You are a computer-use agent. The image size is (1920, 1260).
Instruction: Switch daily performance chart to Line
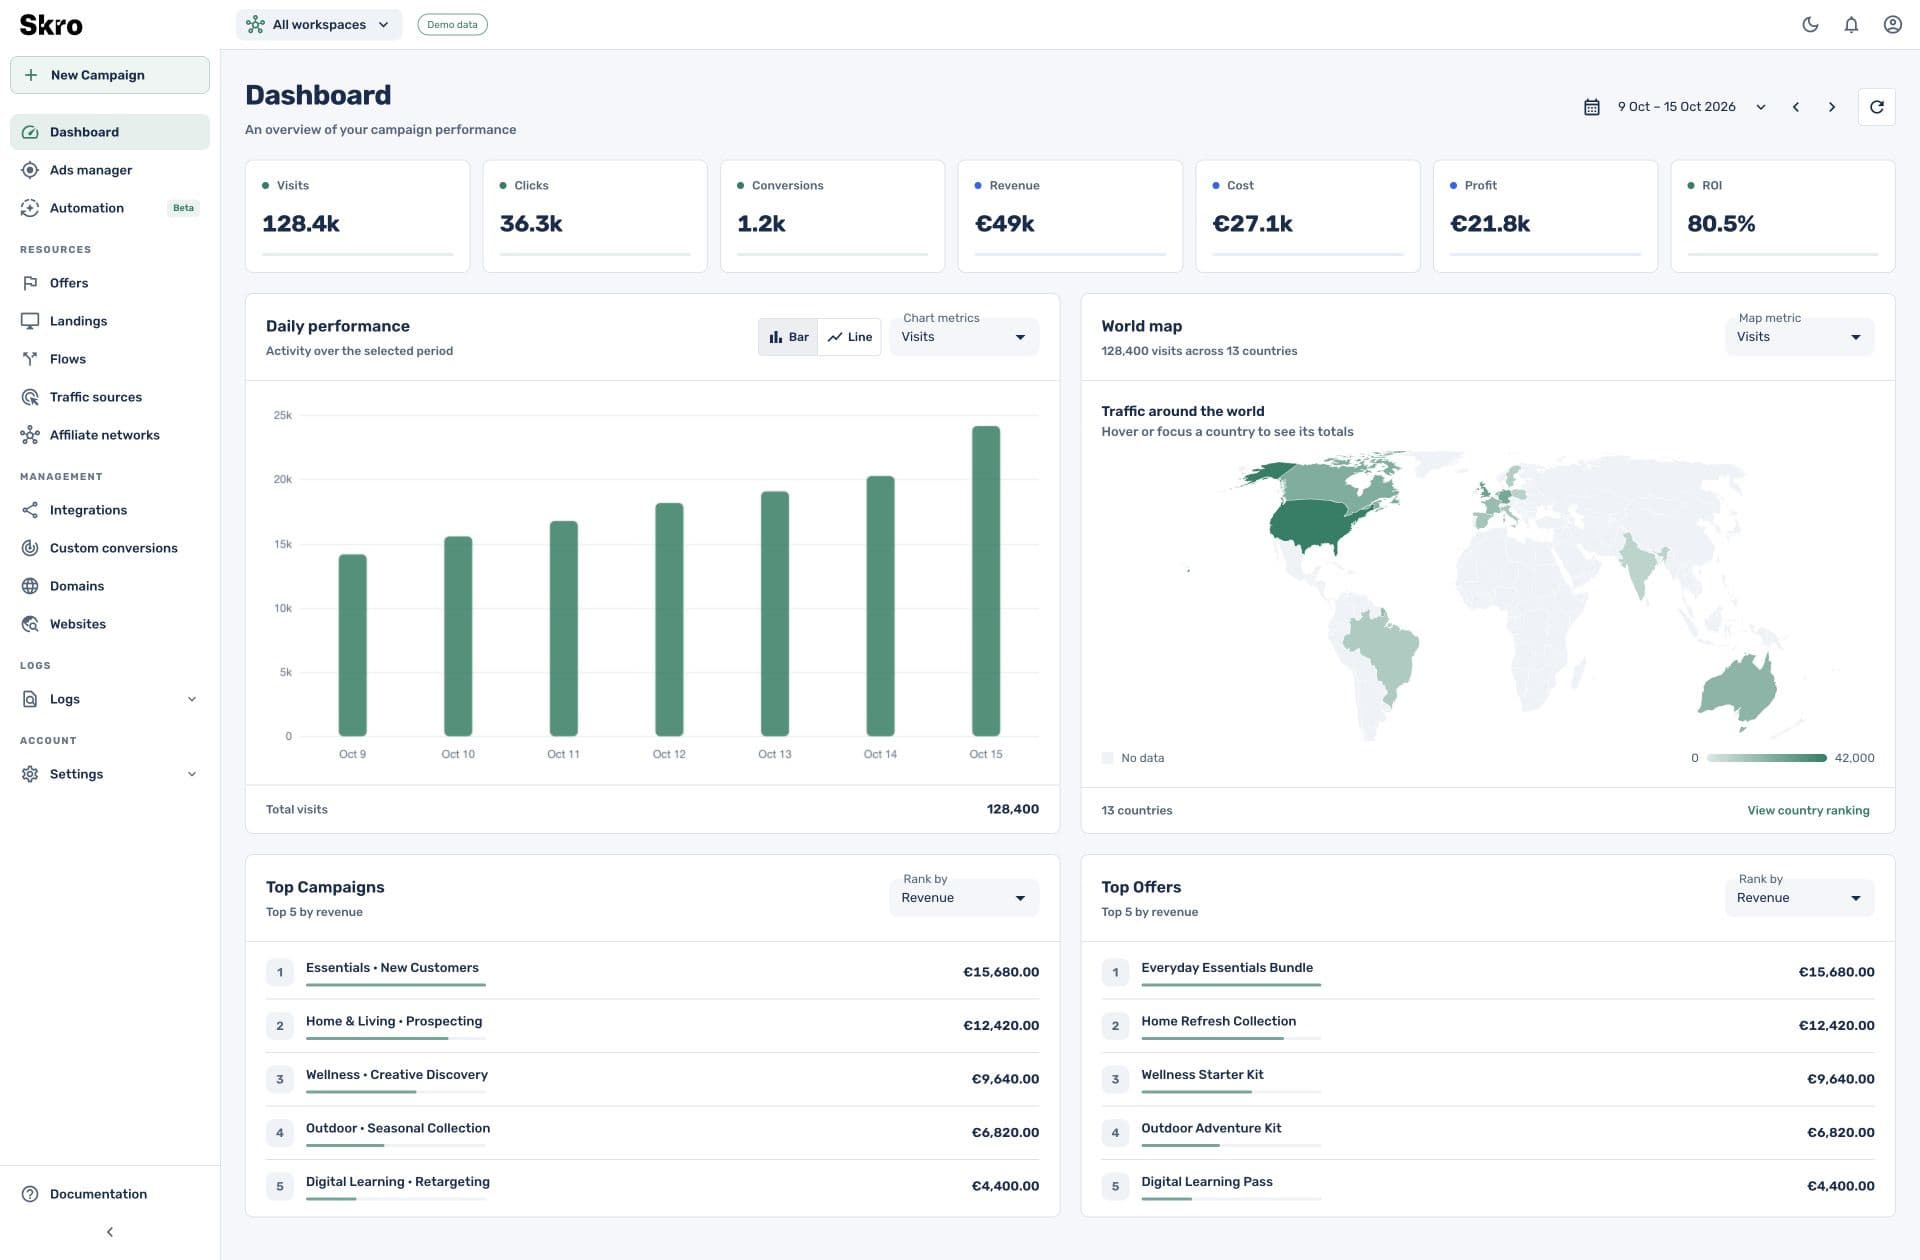click(x=850, y=337)
